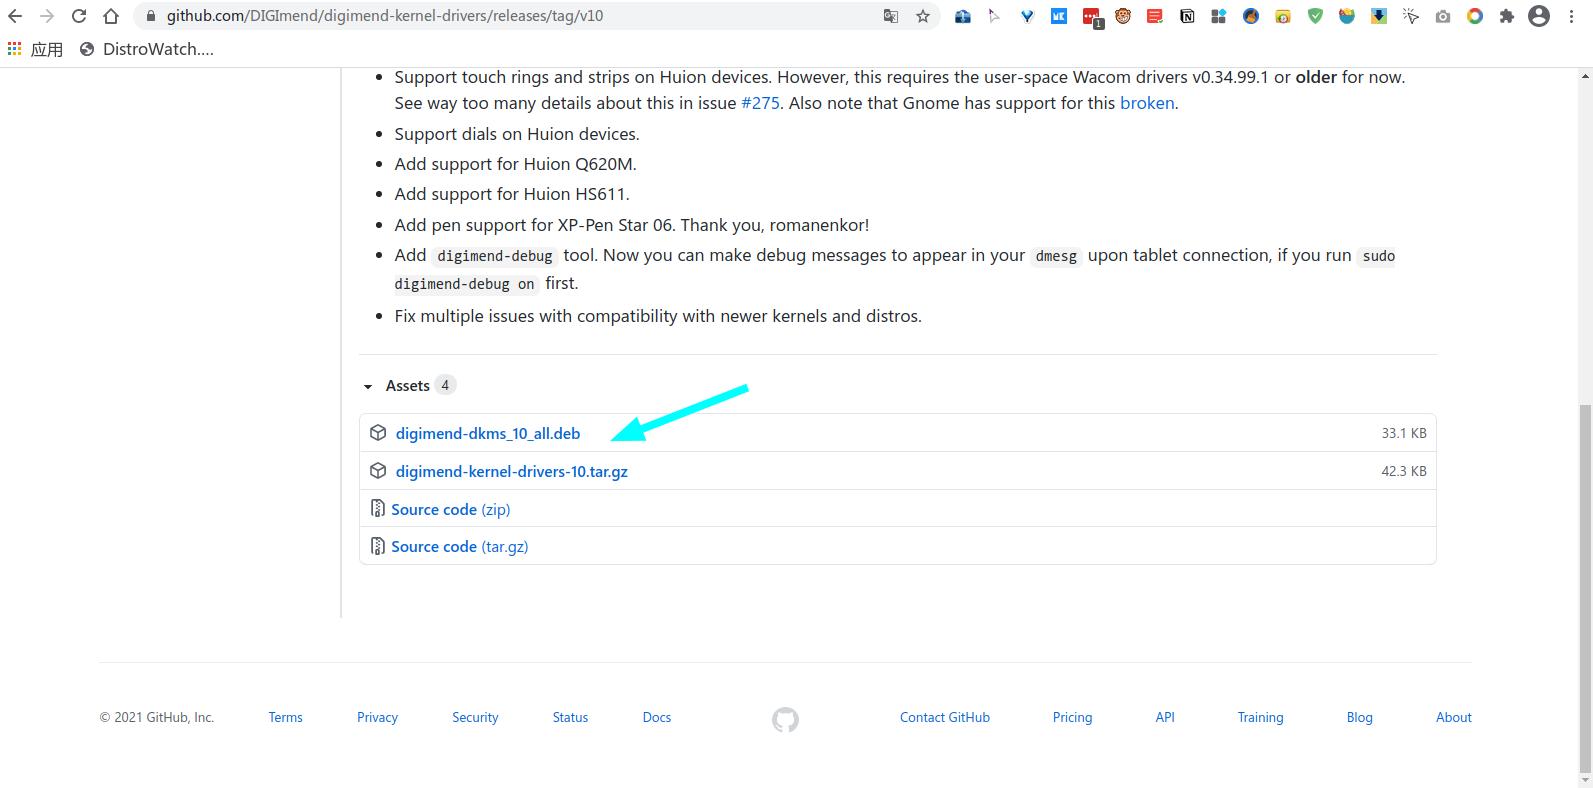Open the Blog footer link

tap(1359, 717)
